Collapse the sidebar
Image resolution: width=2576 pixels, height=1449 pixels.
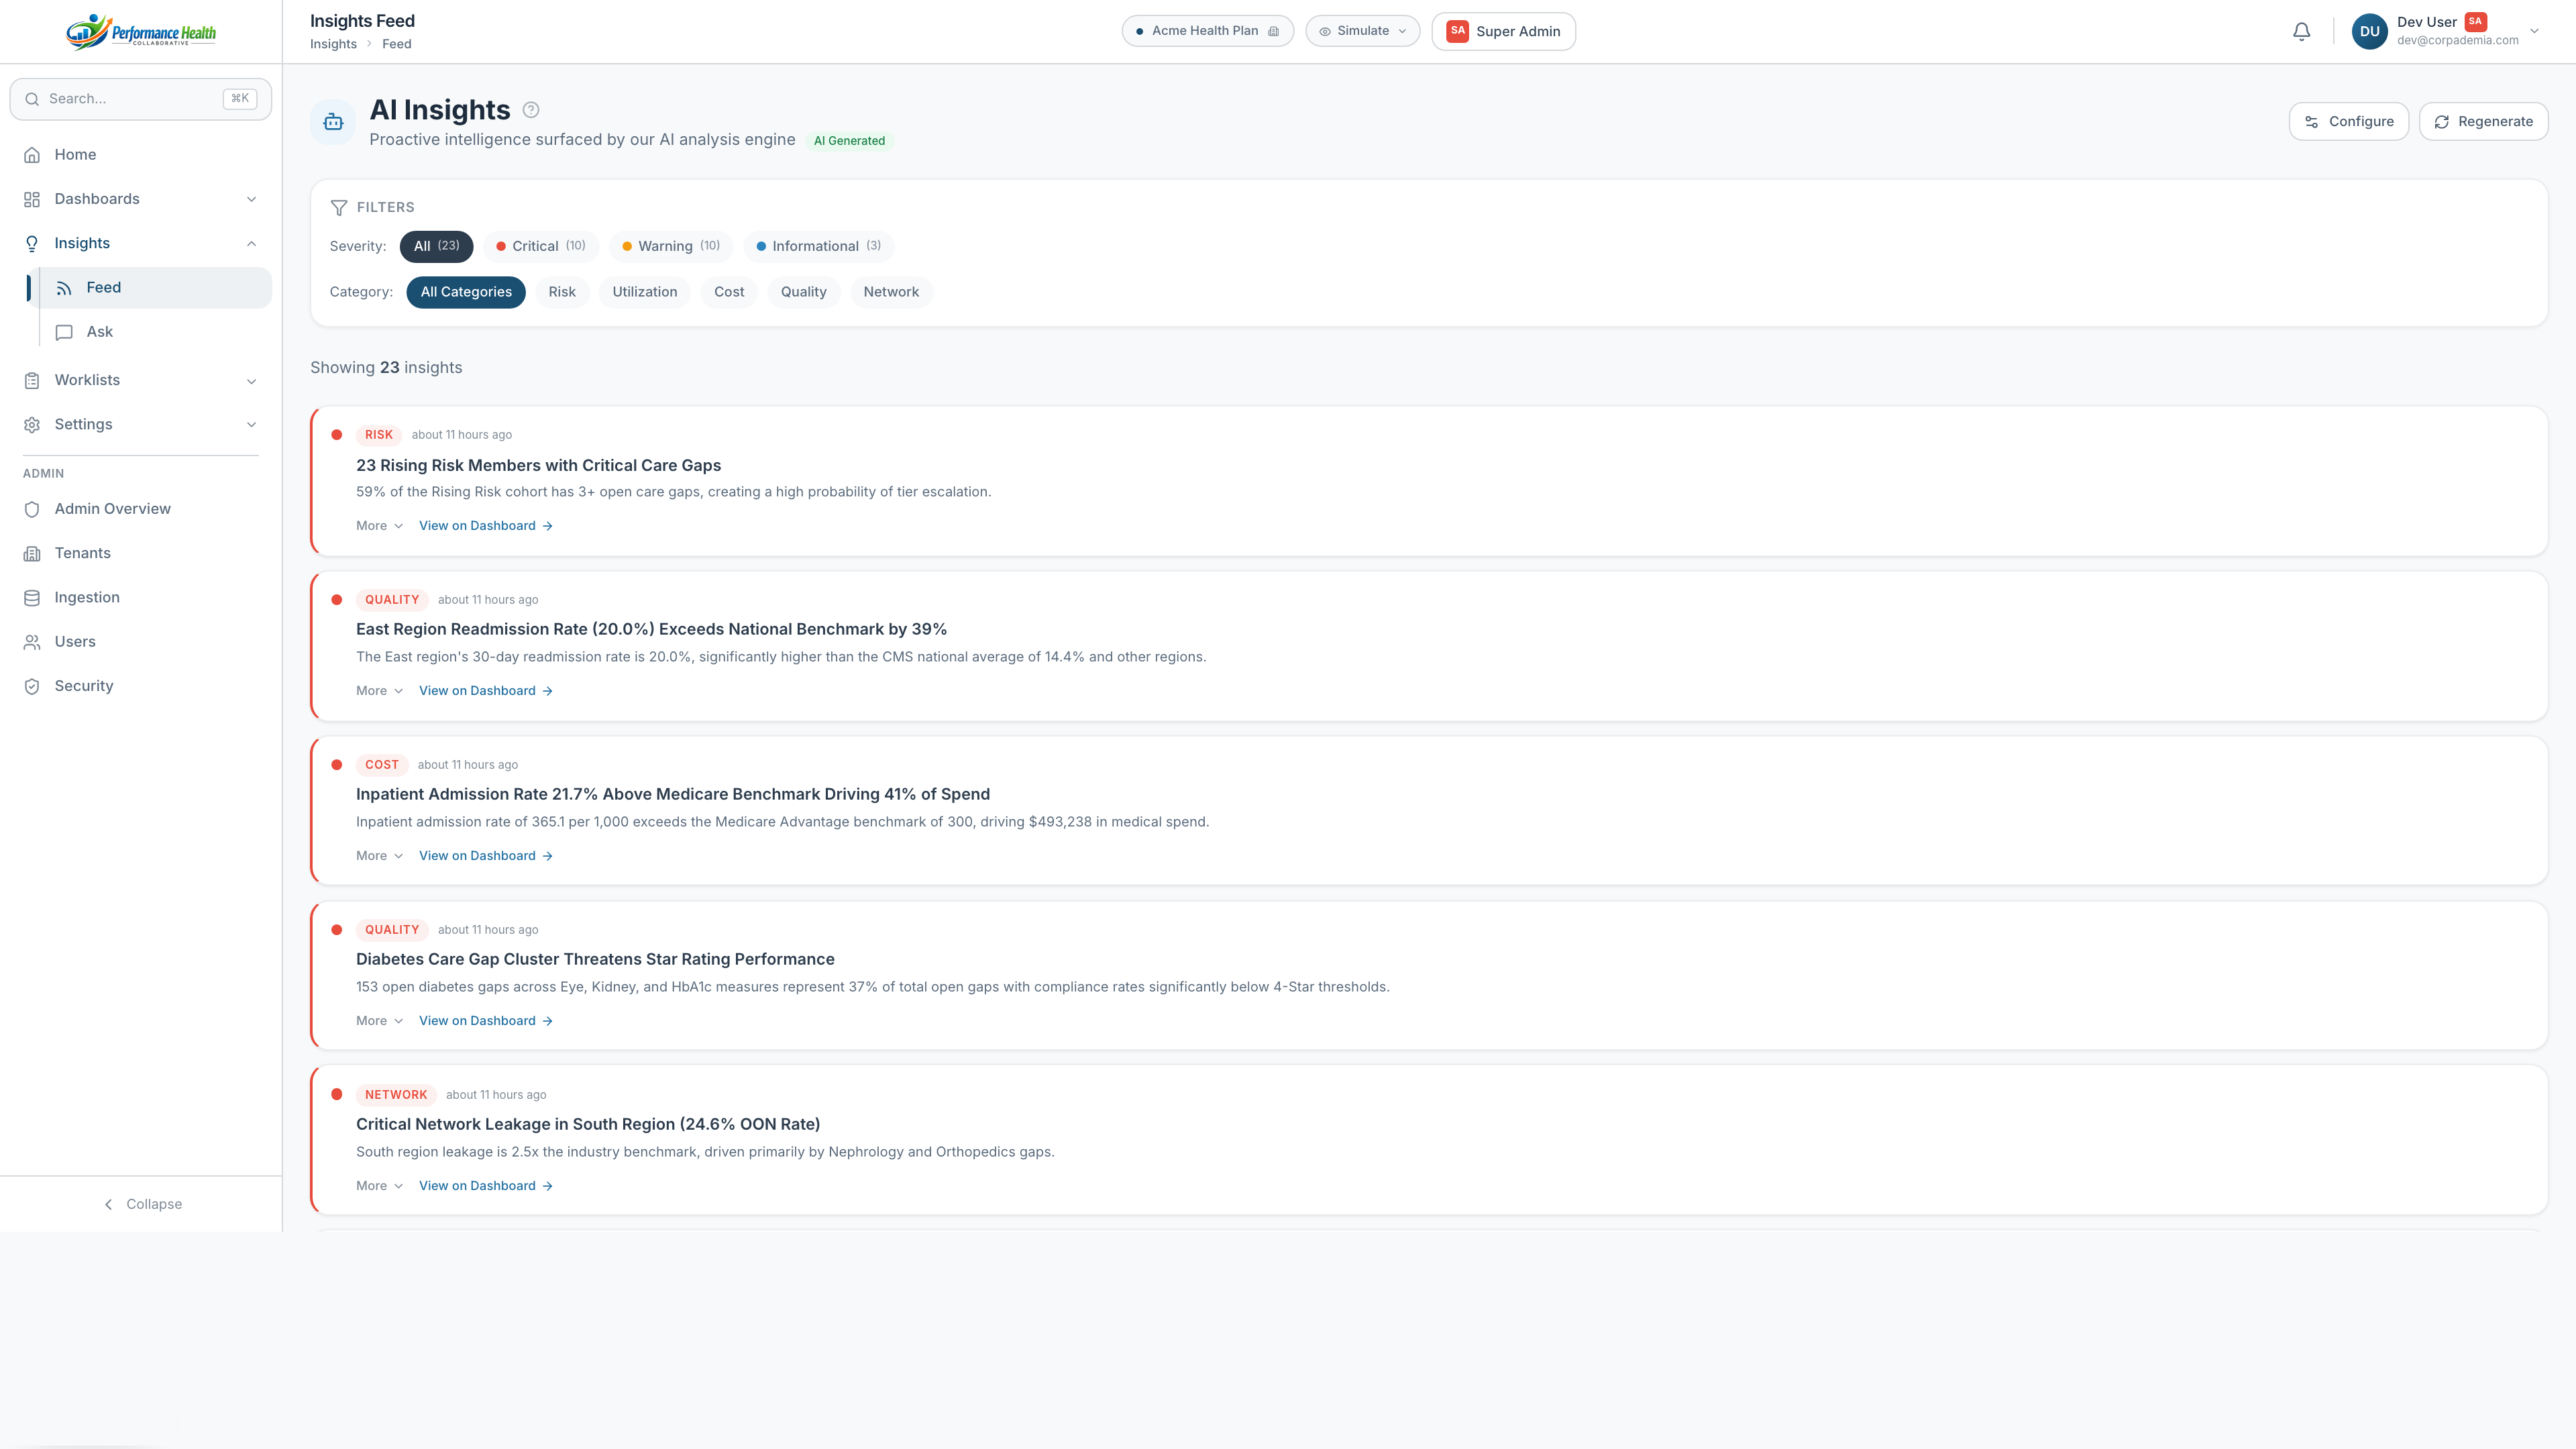point(142,1205)
